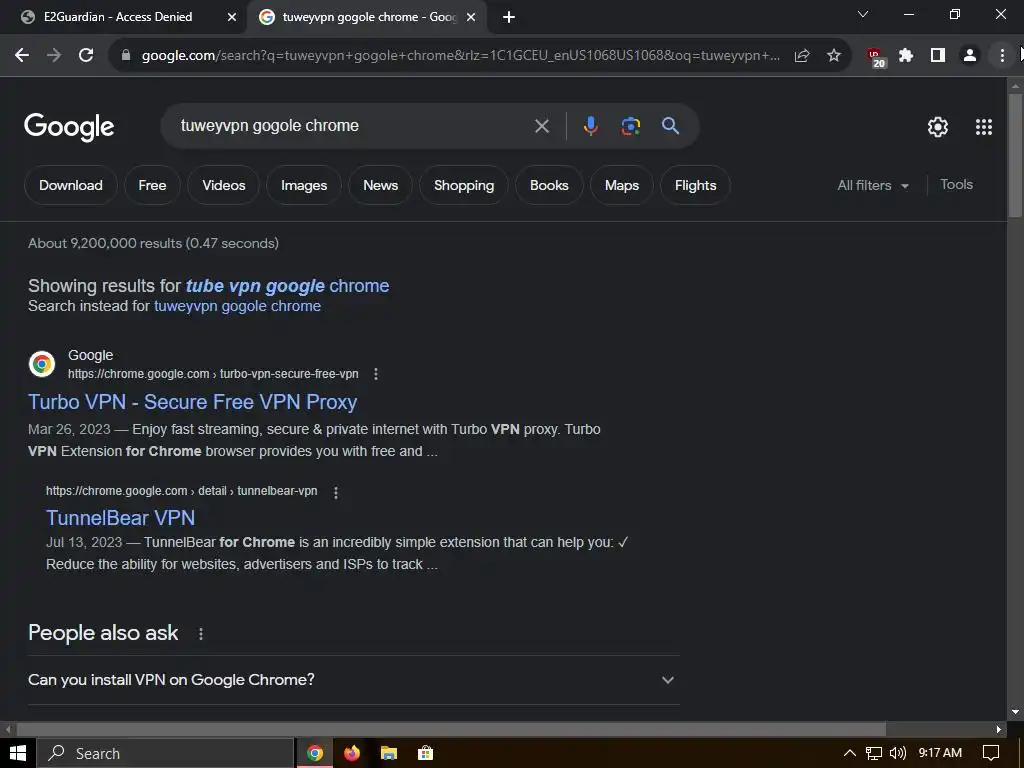Open more options for TunnelBear result

[336, 493]
